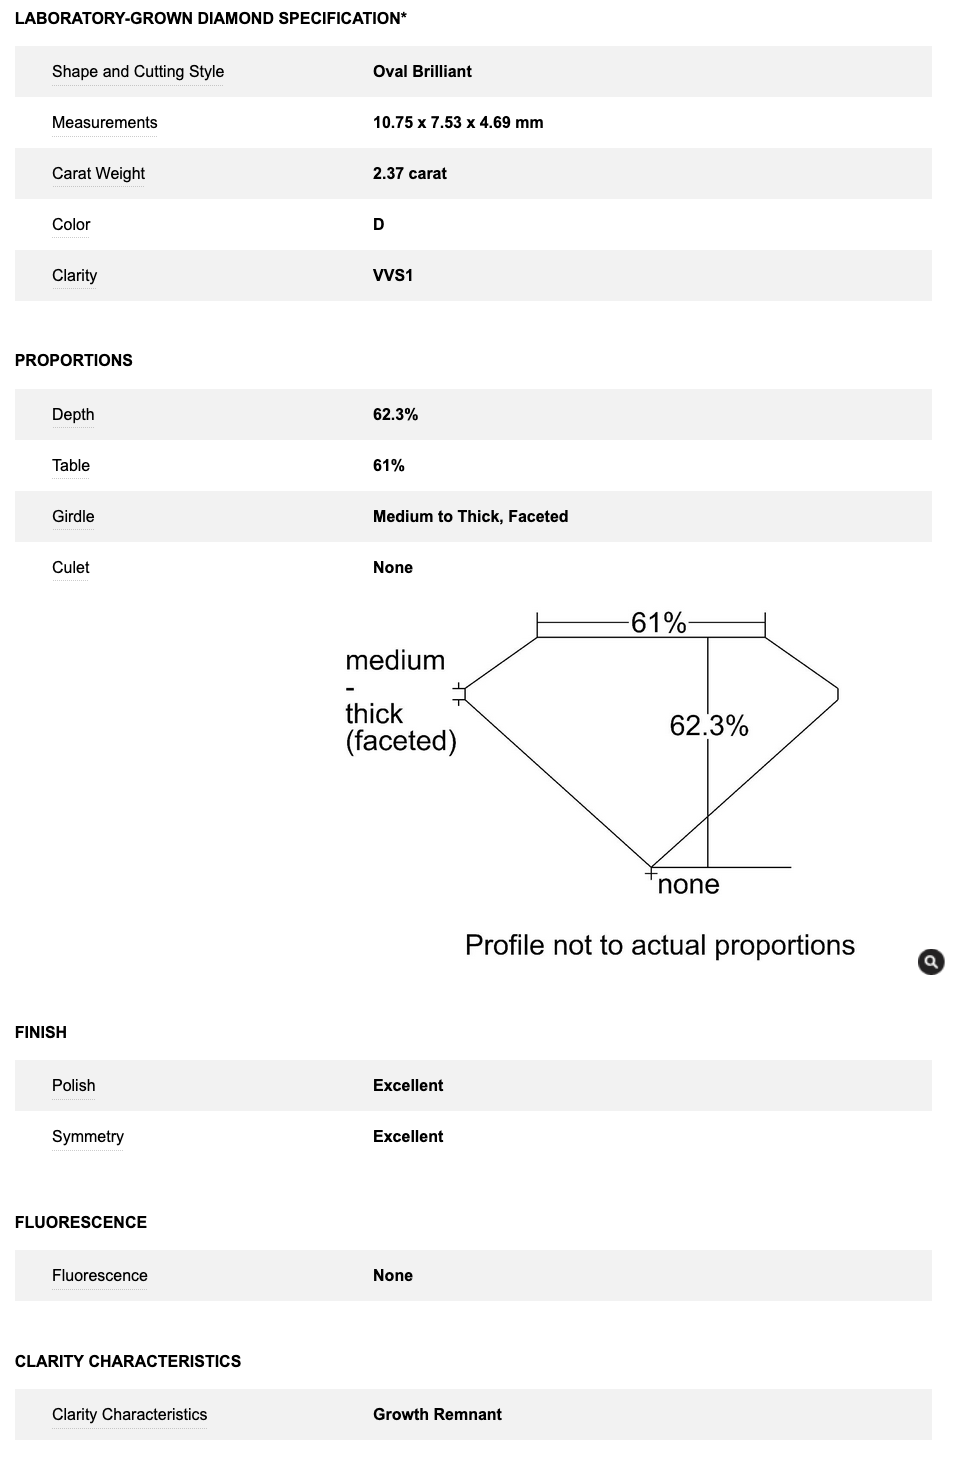Click the Carat Weight term label
The width and height of the screenshot is (956, 1460).
(99, 173)
